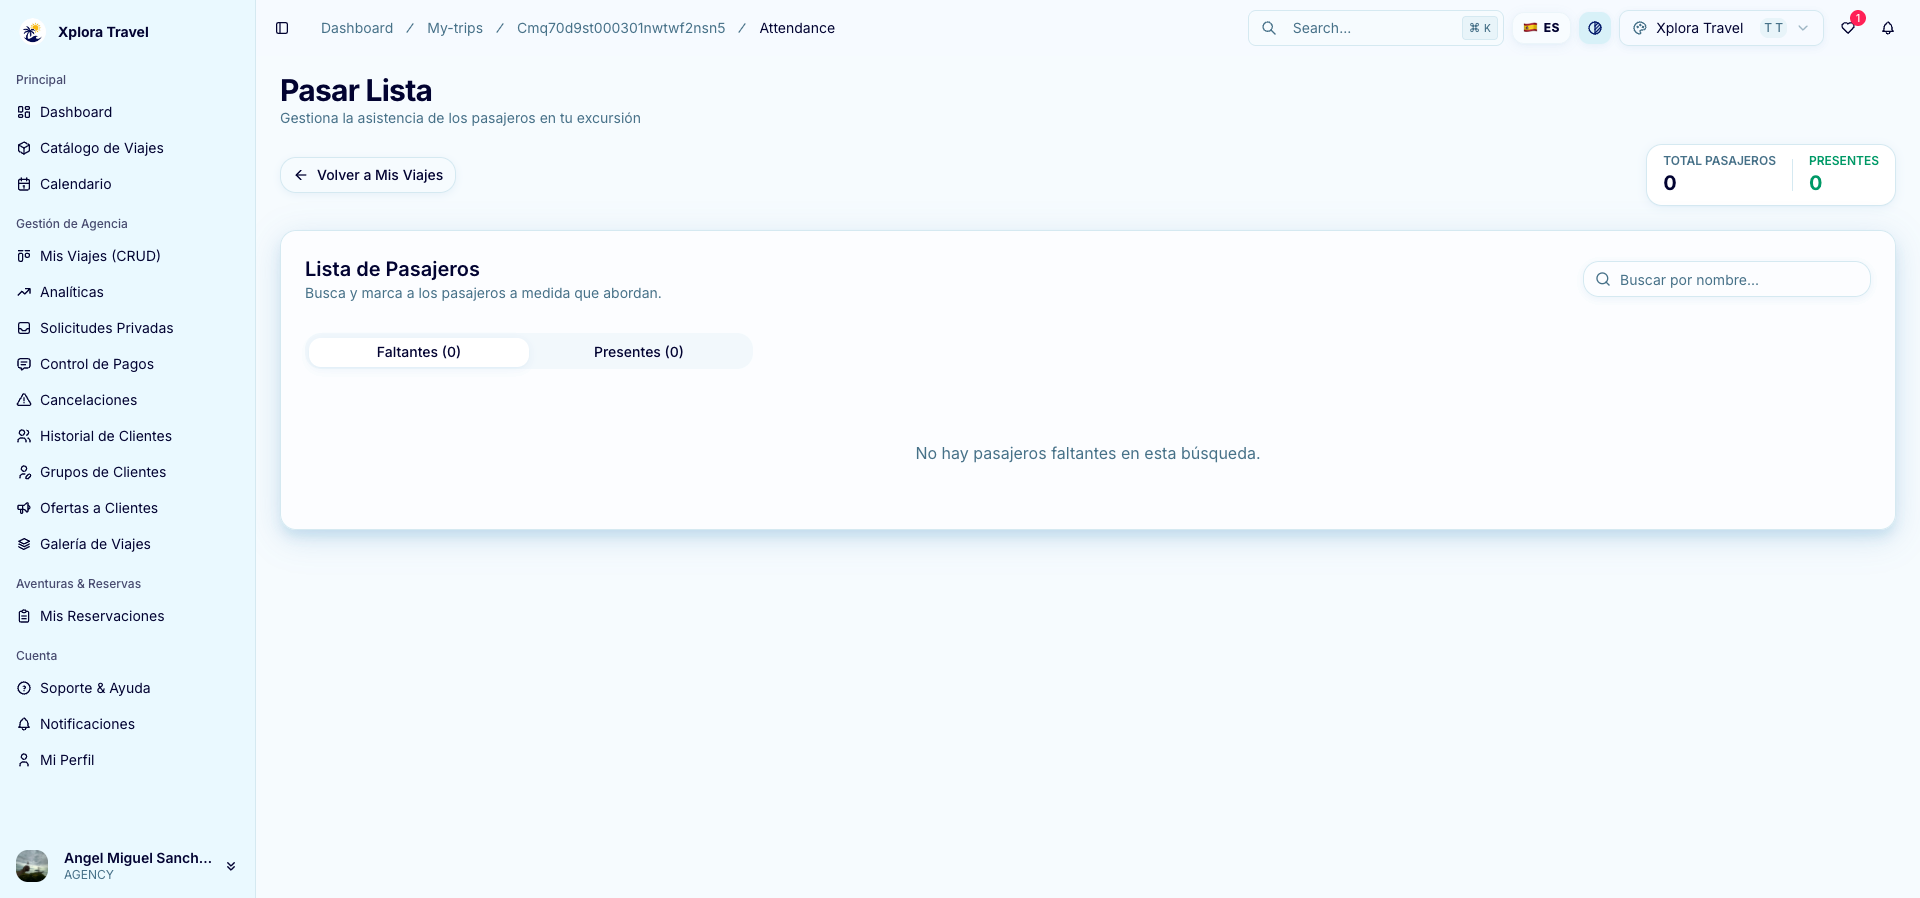Switch to Presentes (0) tab

tap(639, 352)
